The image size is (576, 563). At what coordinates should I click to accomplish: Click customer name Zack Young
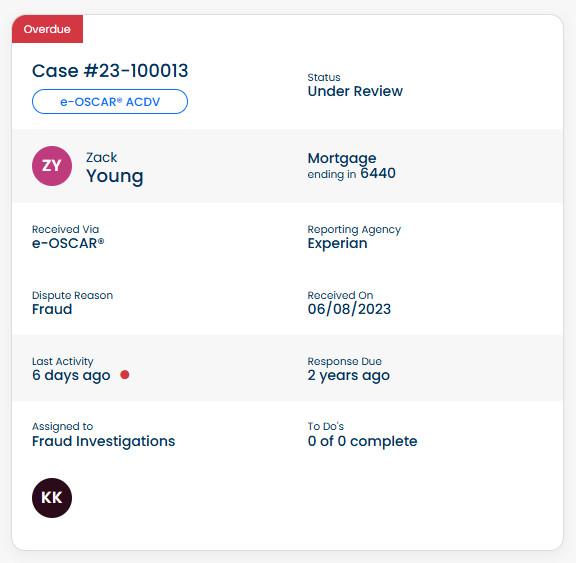114,167
